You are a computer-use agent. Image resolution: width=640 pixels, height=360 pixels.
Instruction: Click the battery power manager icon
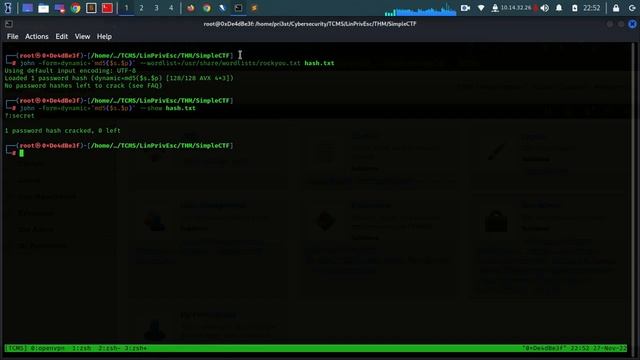pos(574,8)
